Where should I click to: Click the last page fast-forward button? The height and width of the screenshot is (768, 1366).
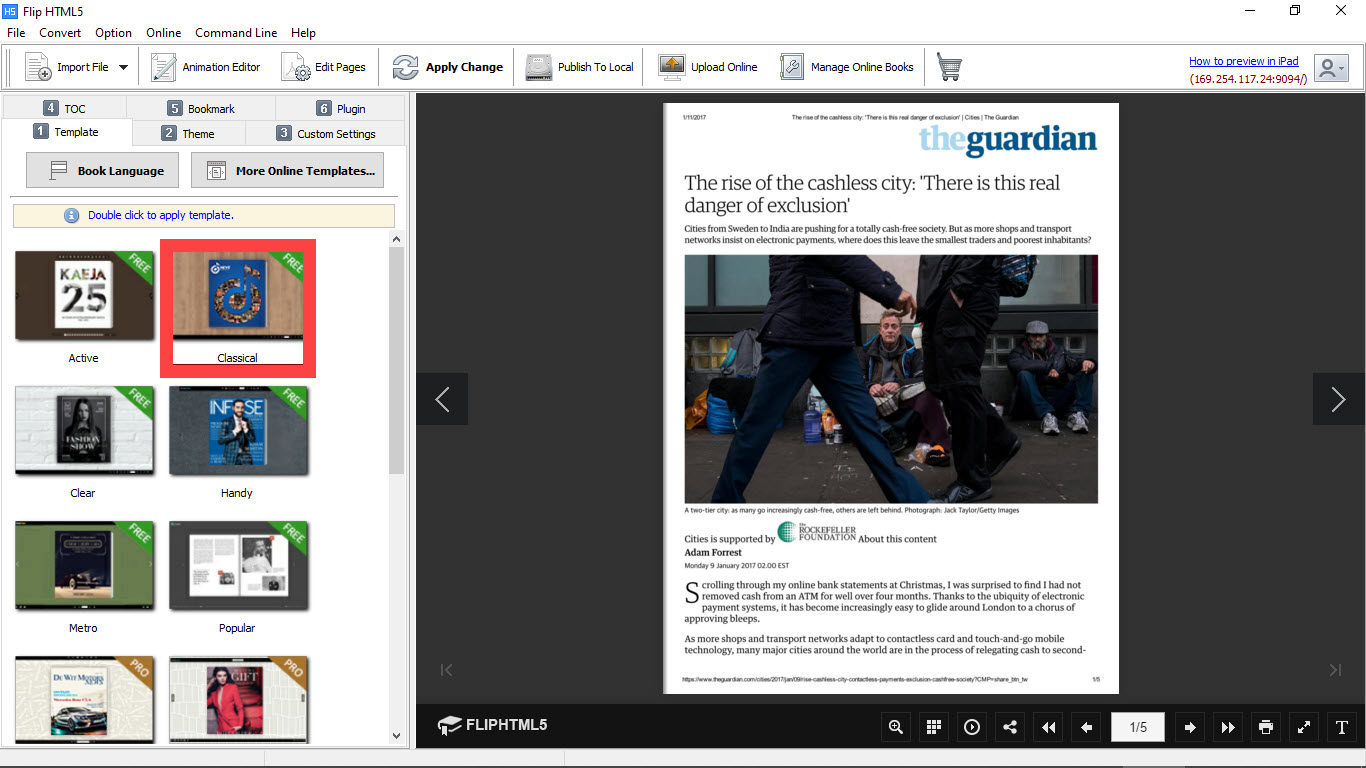pos(1228,727)
